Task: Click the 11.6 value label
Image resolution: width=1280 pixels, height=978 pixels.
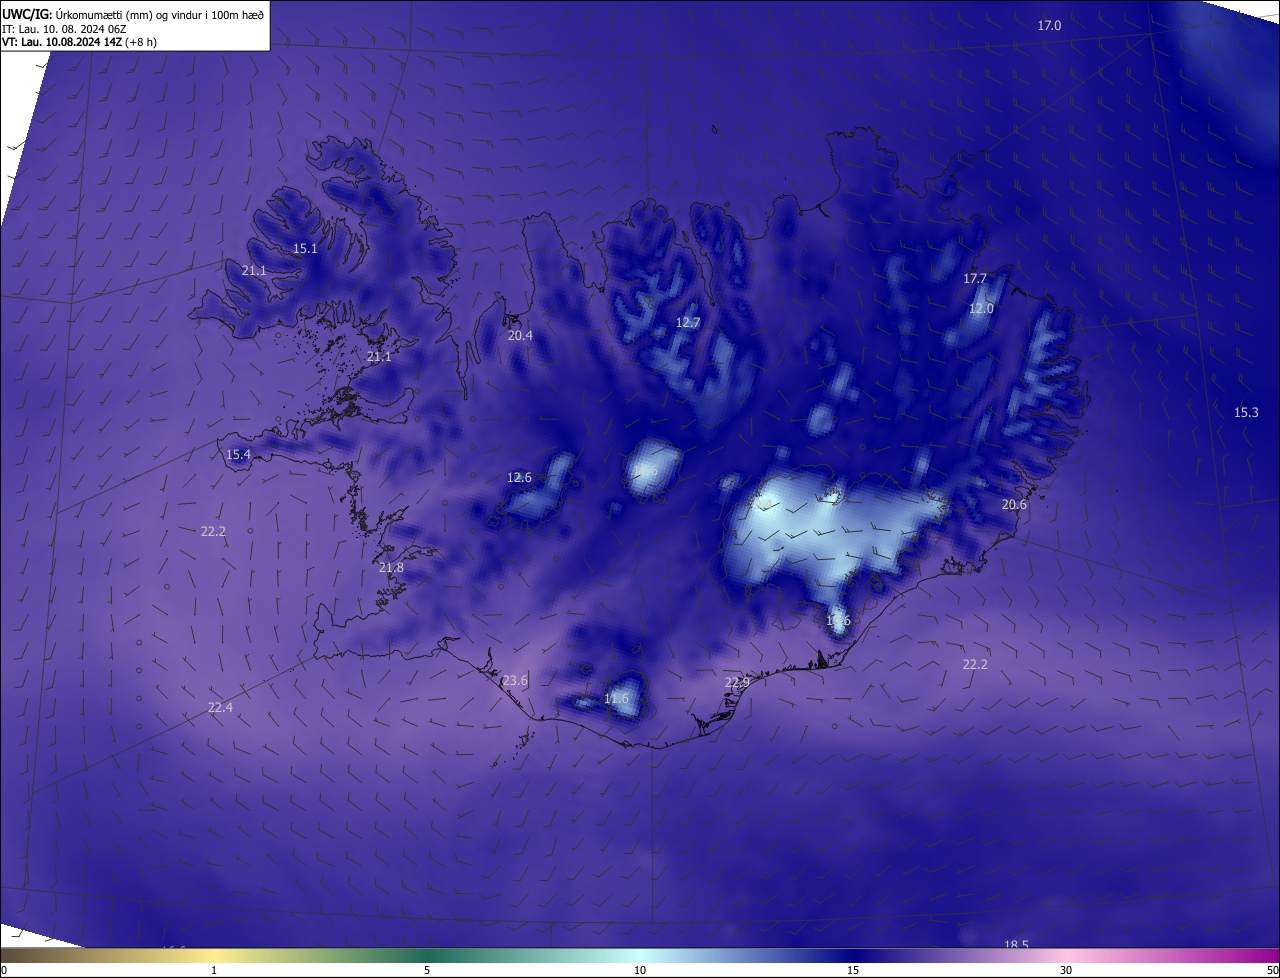Action: (616, 698)
